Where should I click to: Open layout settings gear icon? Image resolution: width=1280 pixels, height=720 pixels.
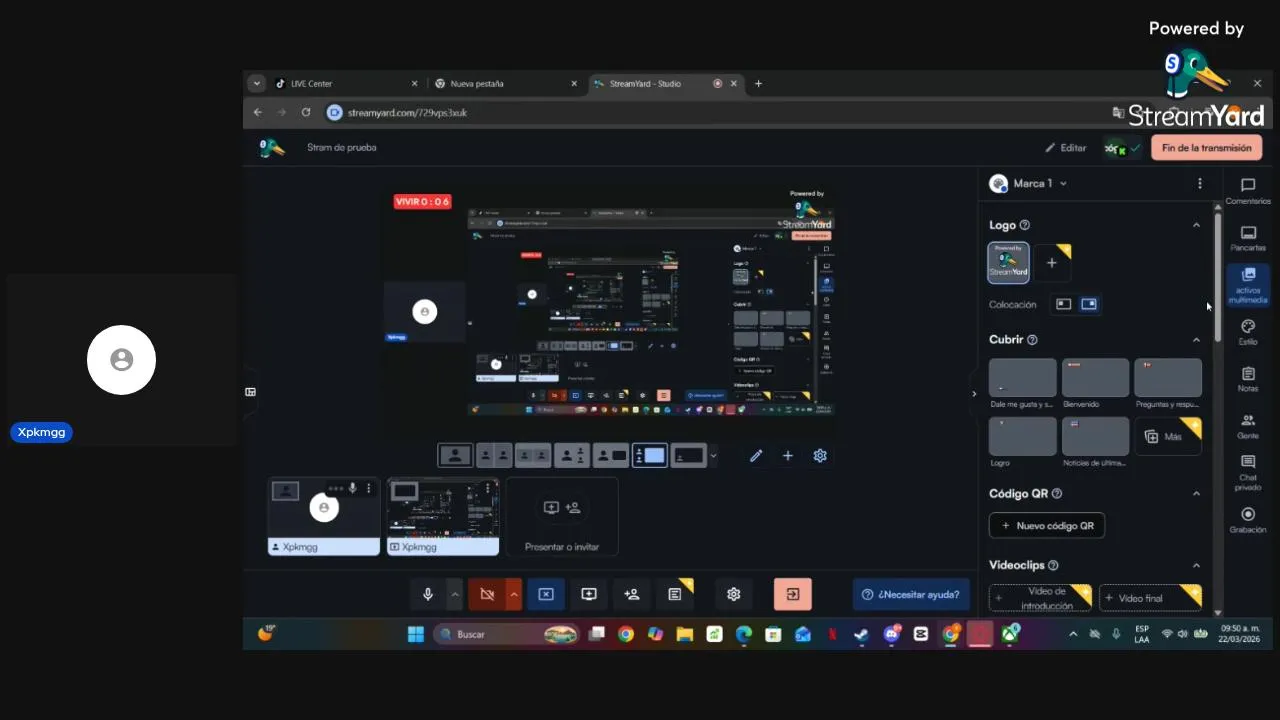(820, 456)
